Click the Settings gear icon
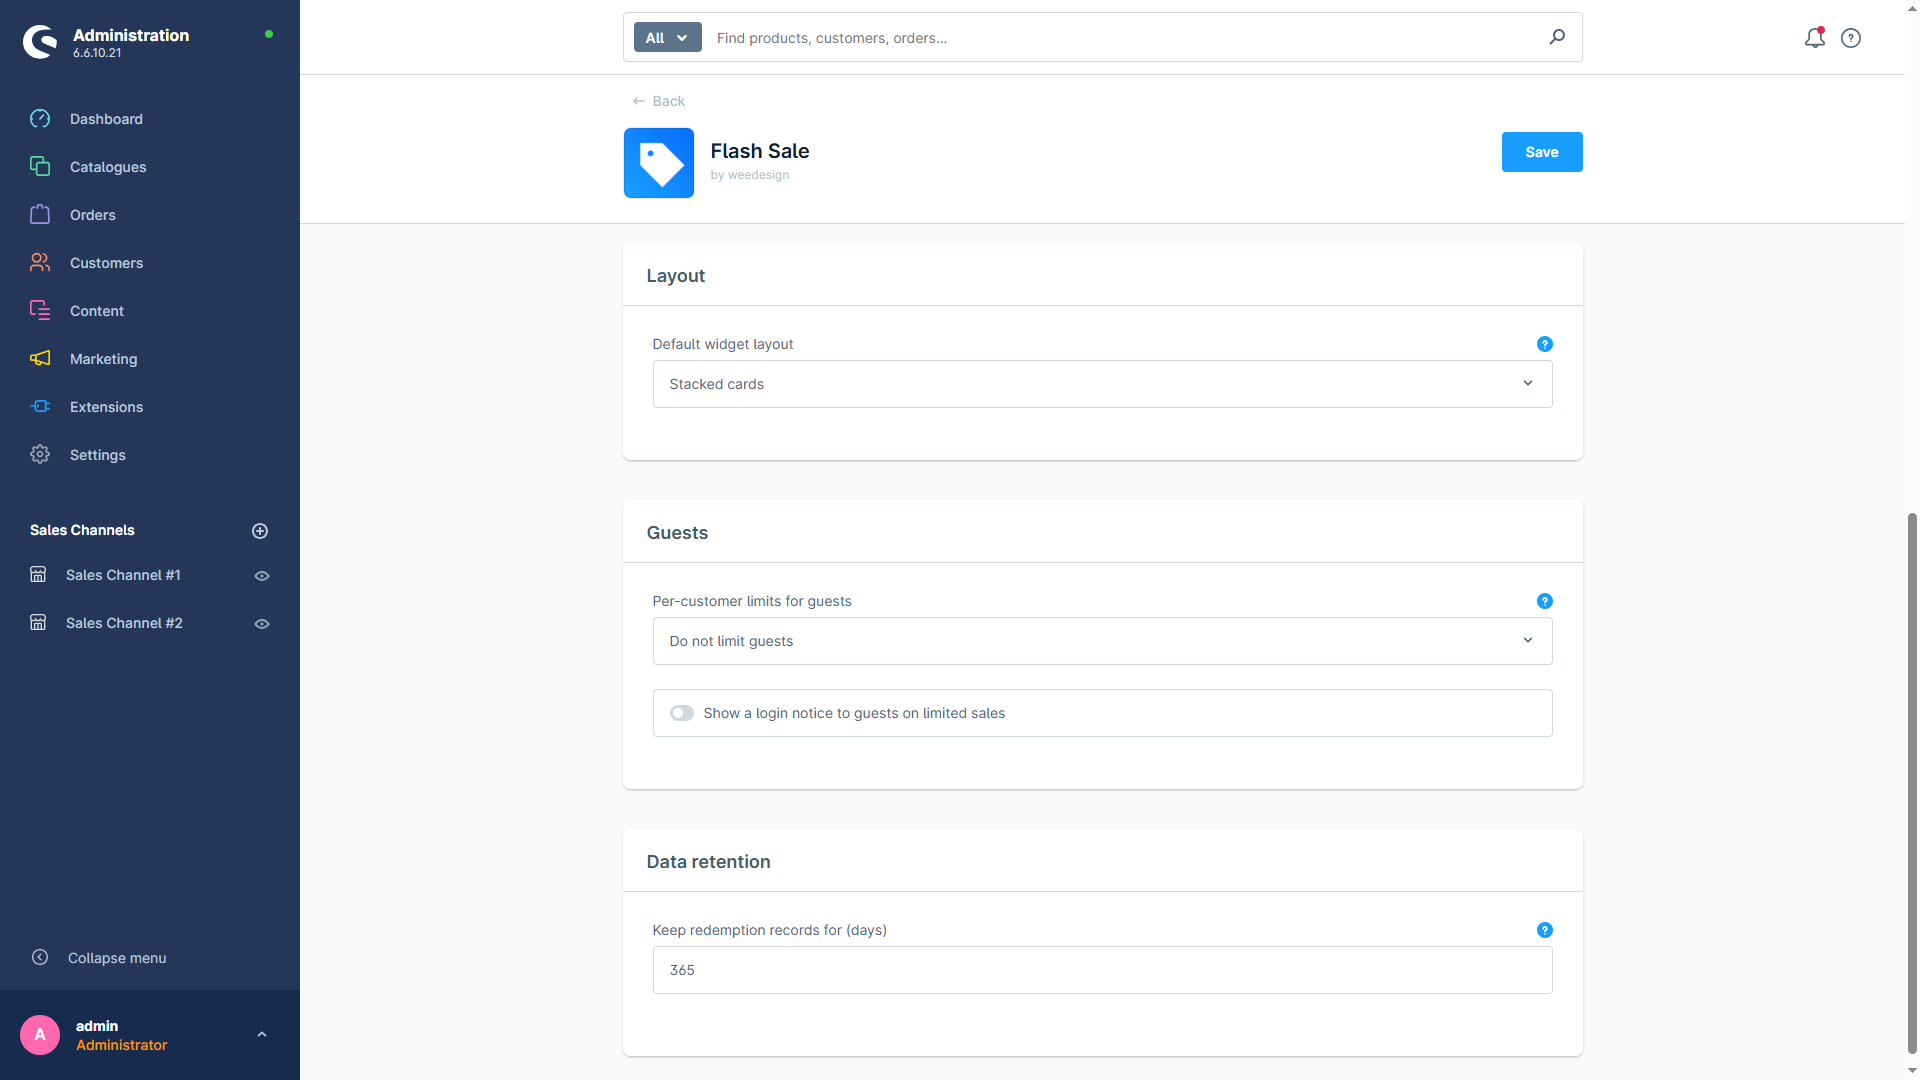 [40, 455]
